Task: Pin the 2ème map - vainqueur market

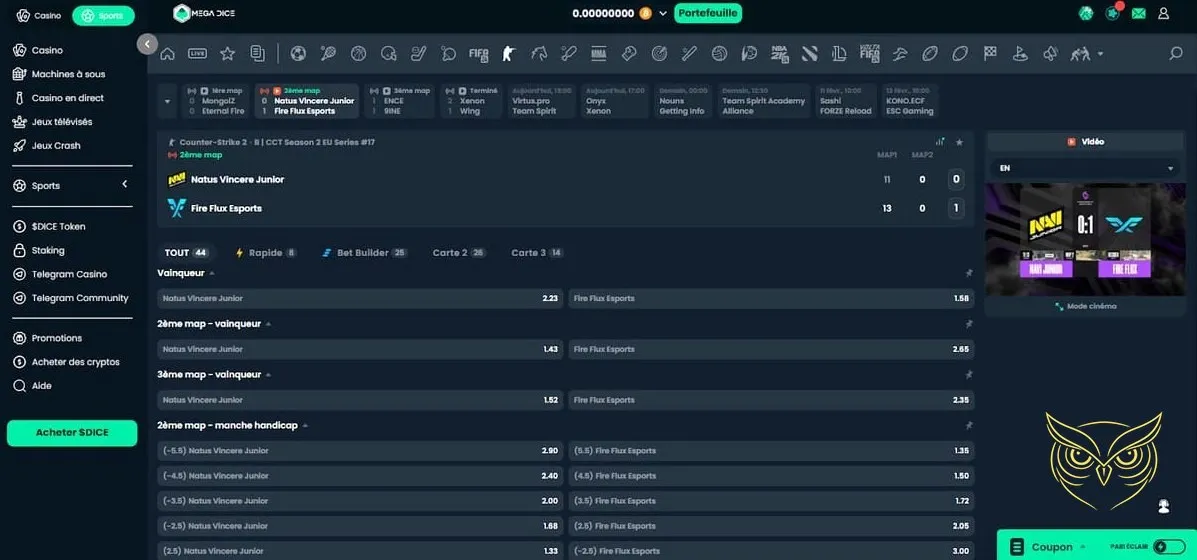Action: [x=969, y=324]
